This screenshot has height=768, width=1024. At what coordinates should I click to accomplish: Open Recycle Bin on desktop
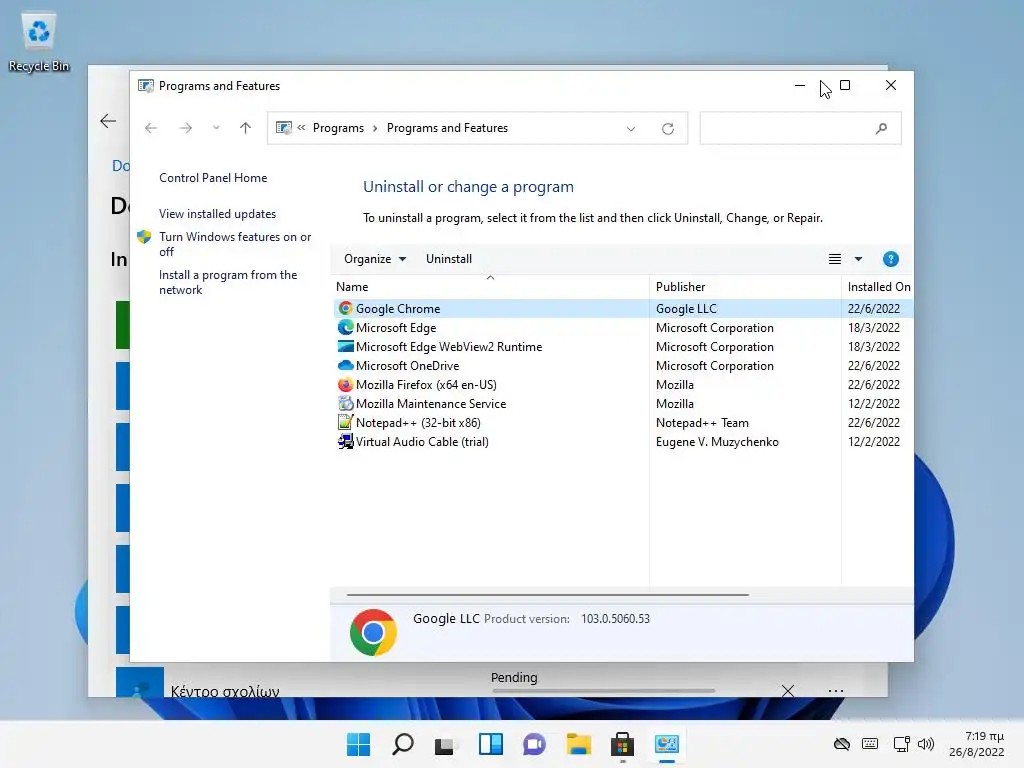pyautogui.click(x=39, y=42)
